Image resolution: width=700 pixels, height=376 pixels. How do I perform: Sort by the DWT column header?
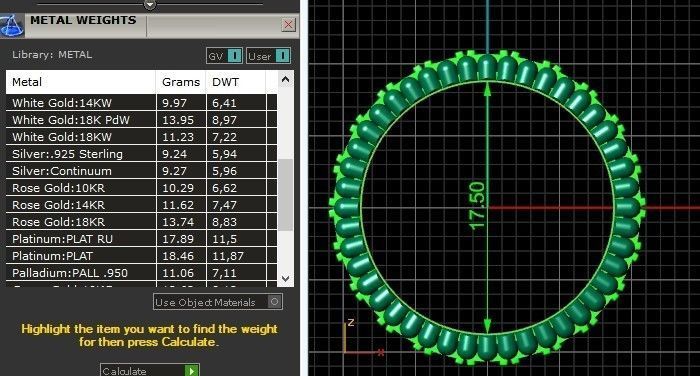coord(236,82)
